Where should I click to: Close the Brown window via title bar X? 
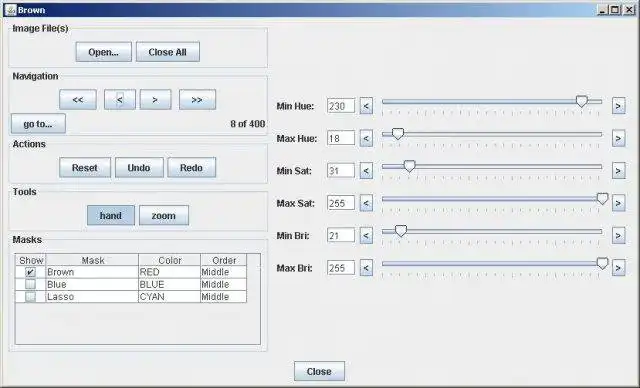coord(629,10)
